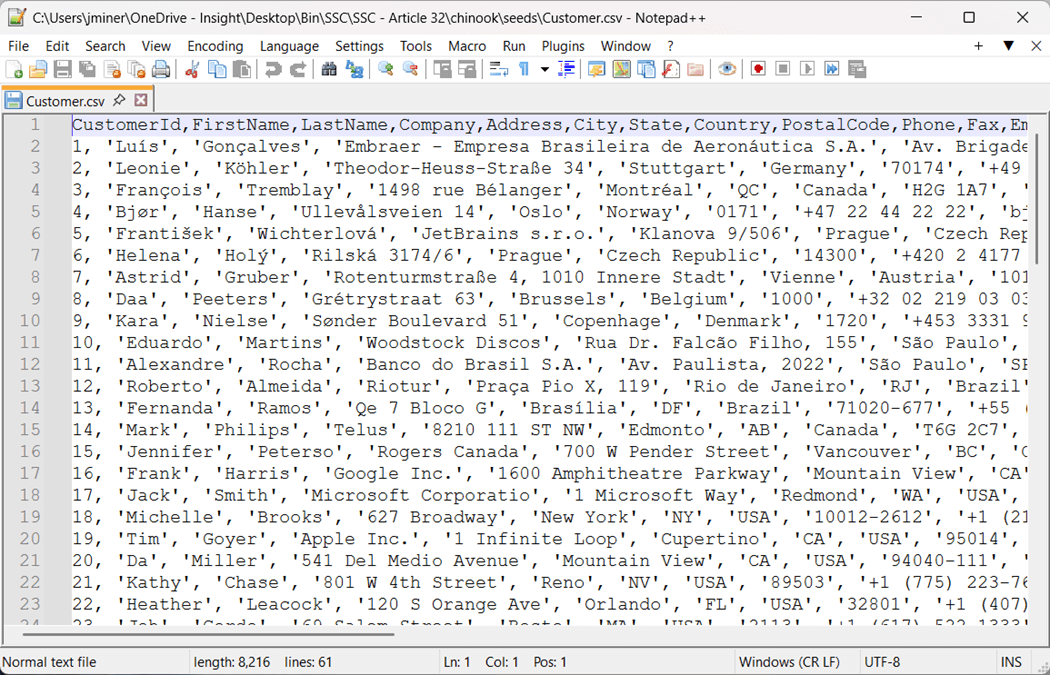Close current document via toolbar icon
This screenshot has width=1050, height=675.
click(x=112, y=69)
